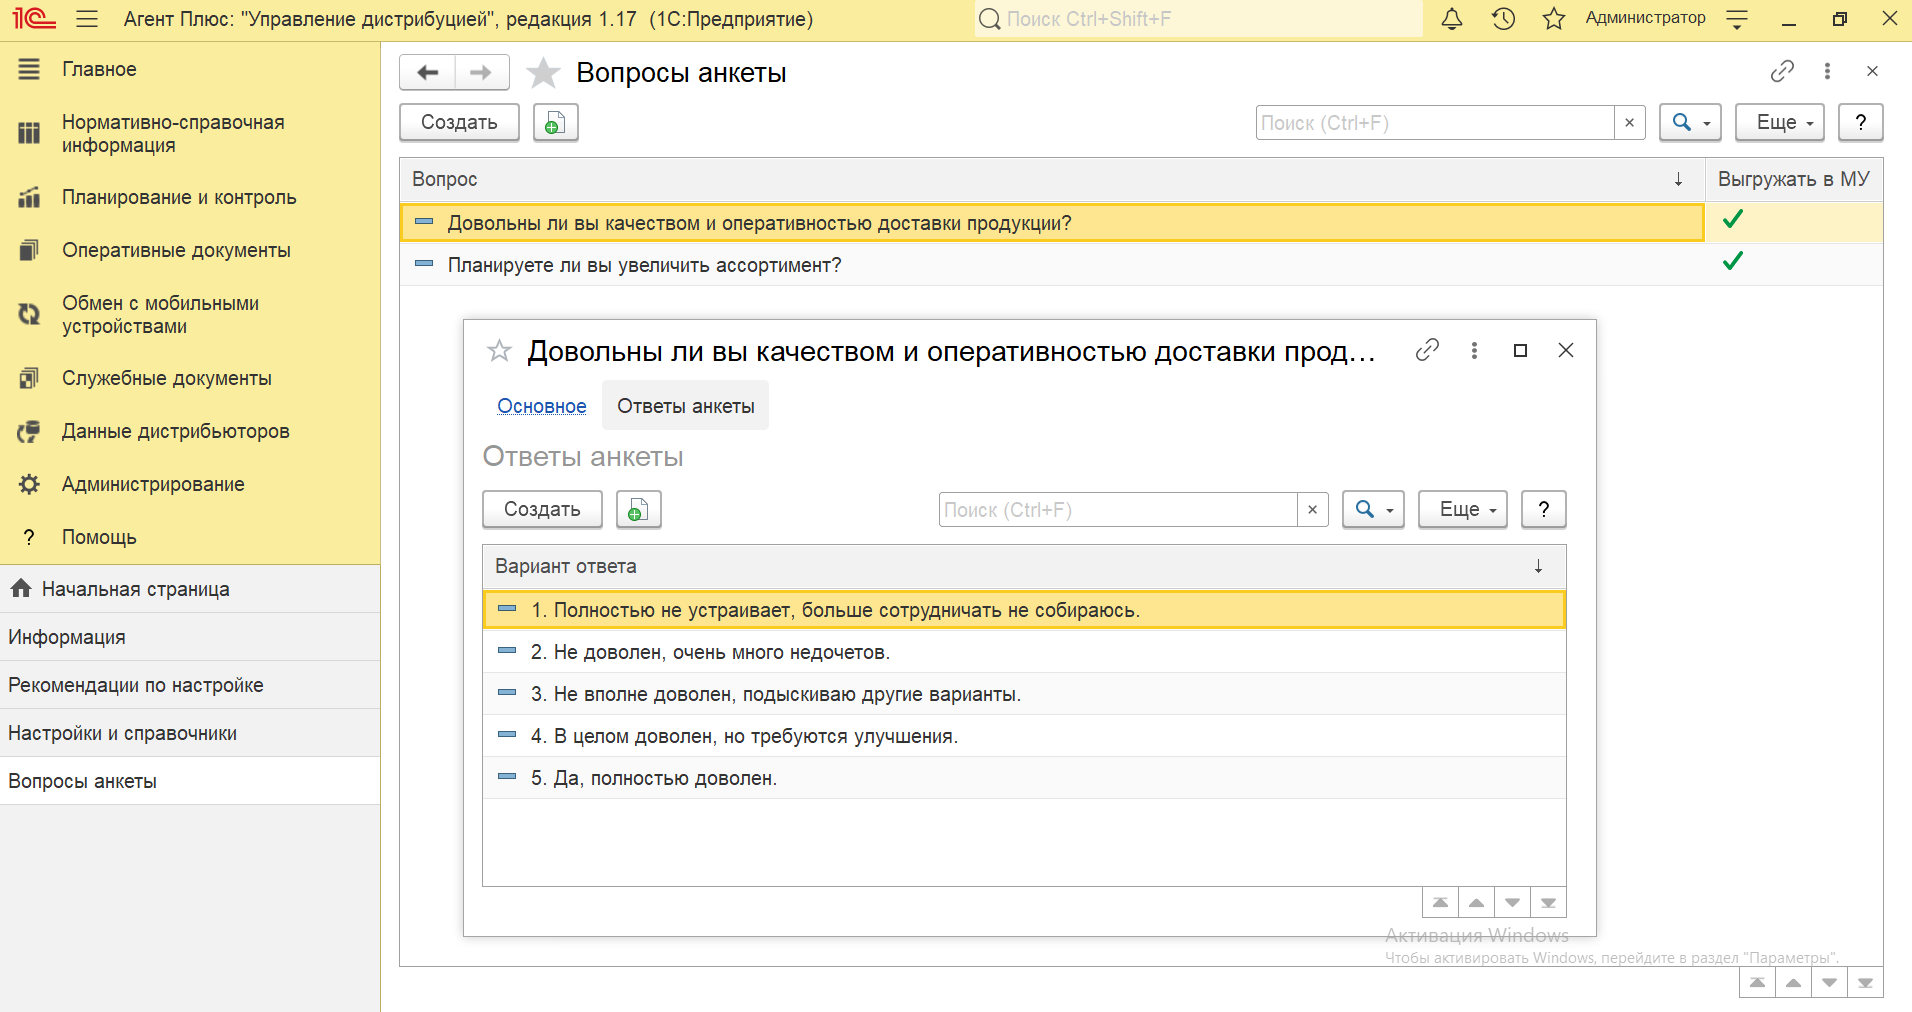Go back with the left arrow button
This screenshot has height=1012, width=1912.
click(428, 72)
